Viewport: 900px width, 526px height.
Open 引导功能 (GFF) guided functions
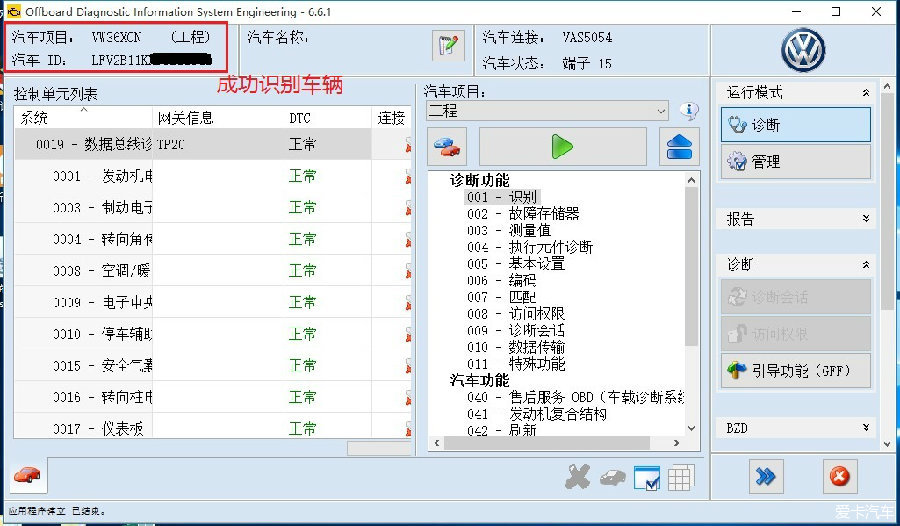pyautogui.click(x=796, y=370)
